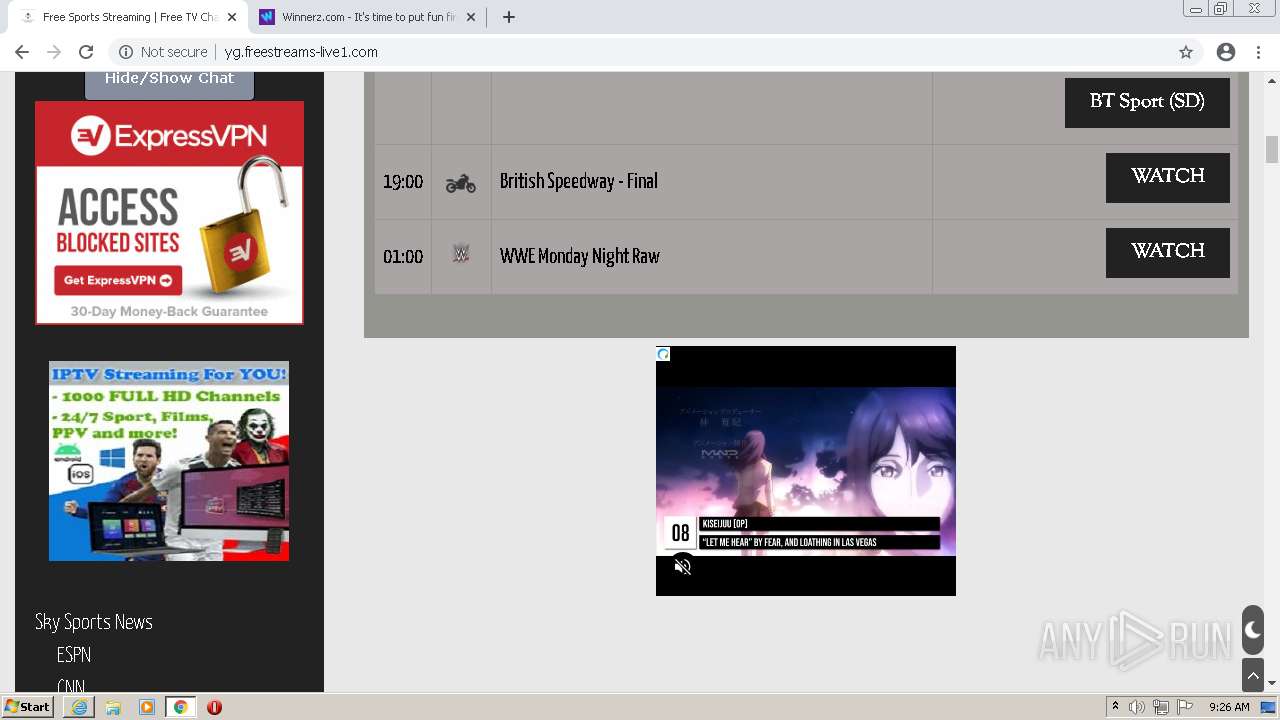Click the 19:00 time cell
The image size is (1280, 720).
tap(403, 182)
